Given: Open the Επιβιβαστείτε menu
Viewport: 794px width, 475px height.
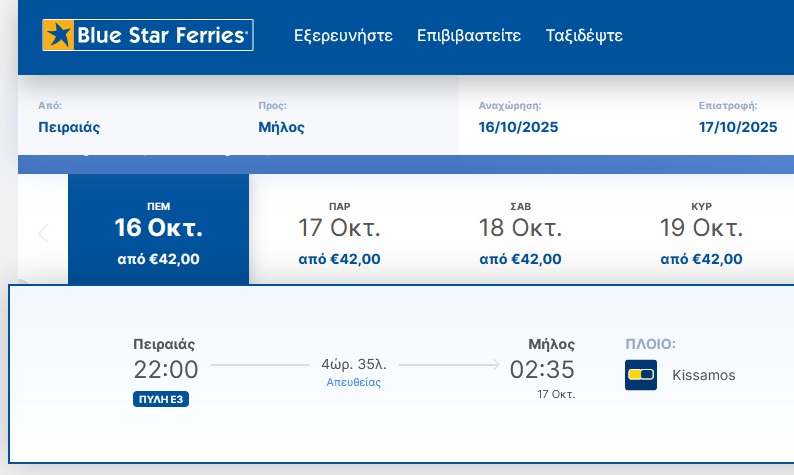Looking at the screenshot, I should click(469, 36).
